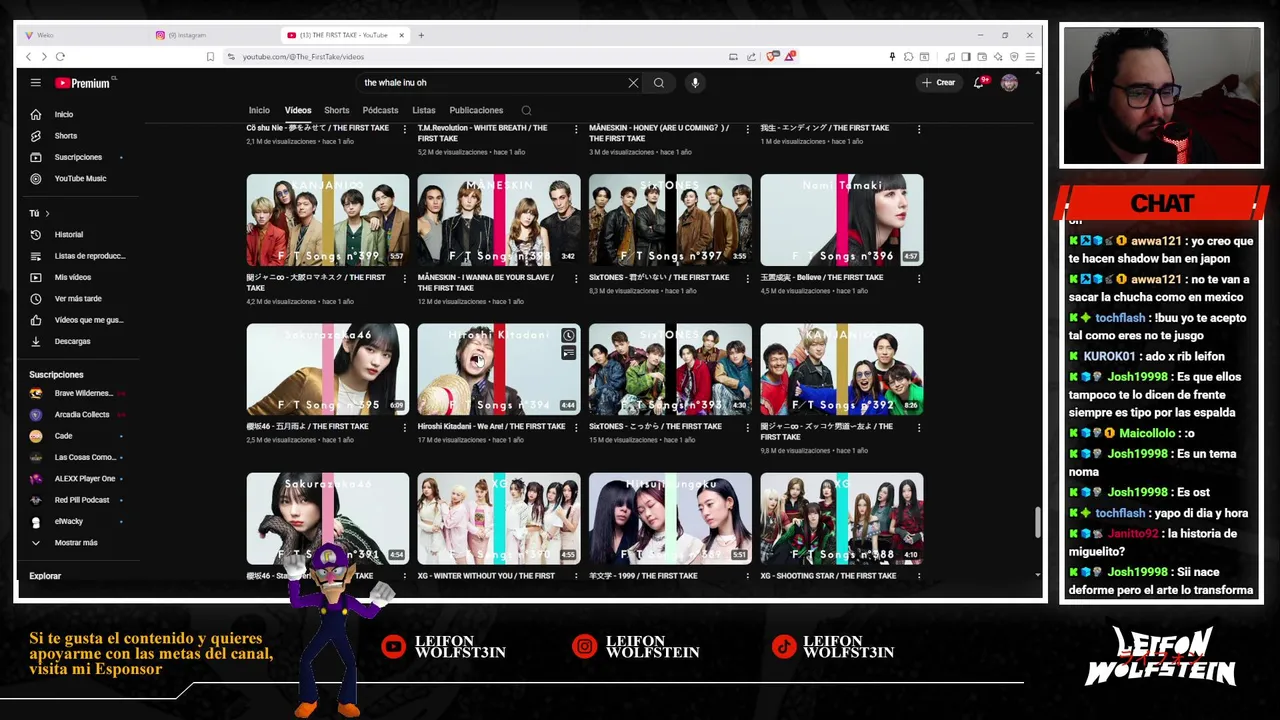Switch to the Weko browser tab

[80, 35]
